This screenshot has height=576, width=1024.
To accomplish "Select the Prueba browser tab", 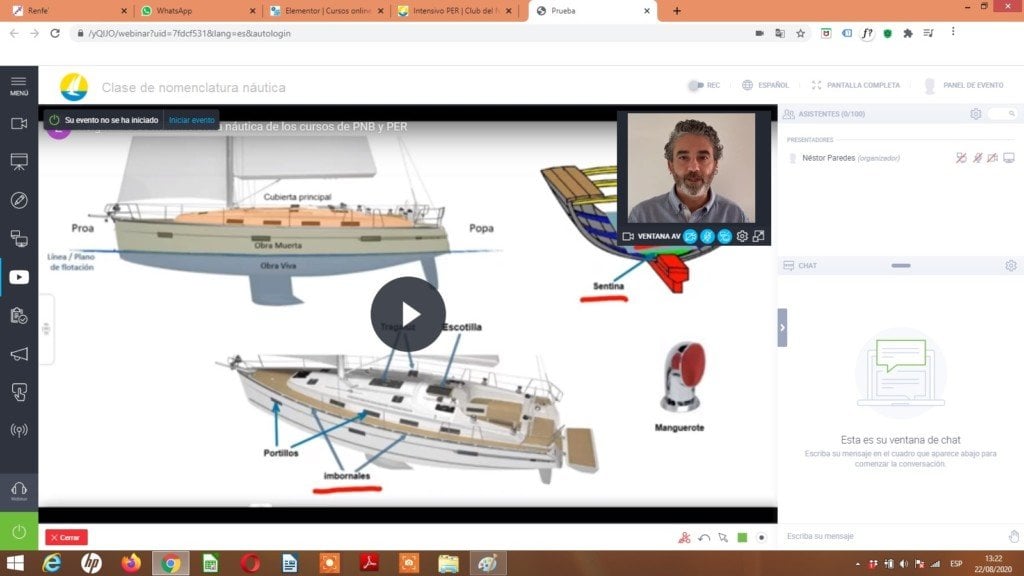I will [x=592, y=10].
